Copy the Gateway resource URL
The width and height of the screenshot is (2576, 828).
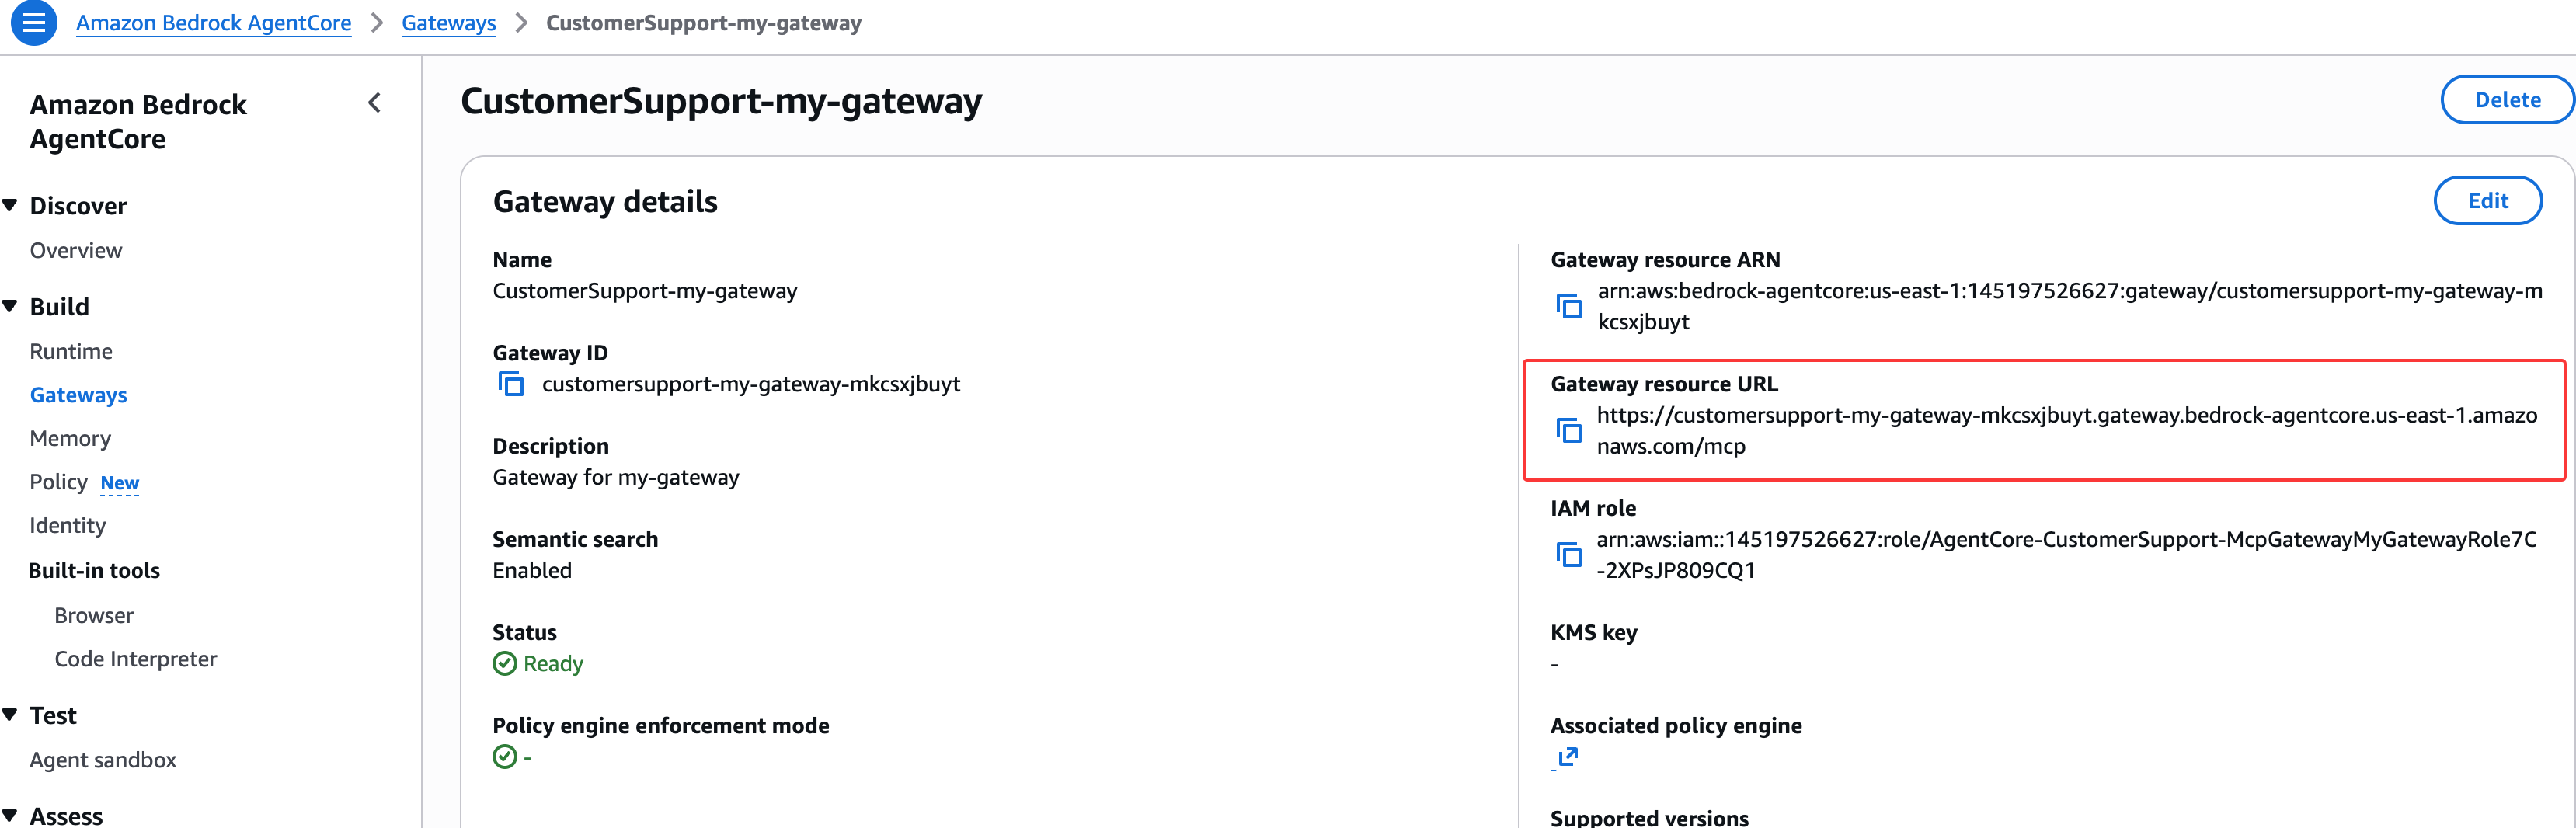click(1569, 431)
